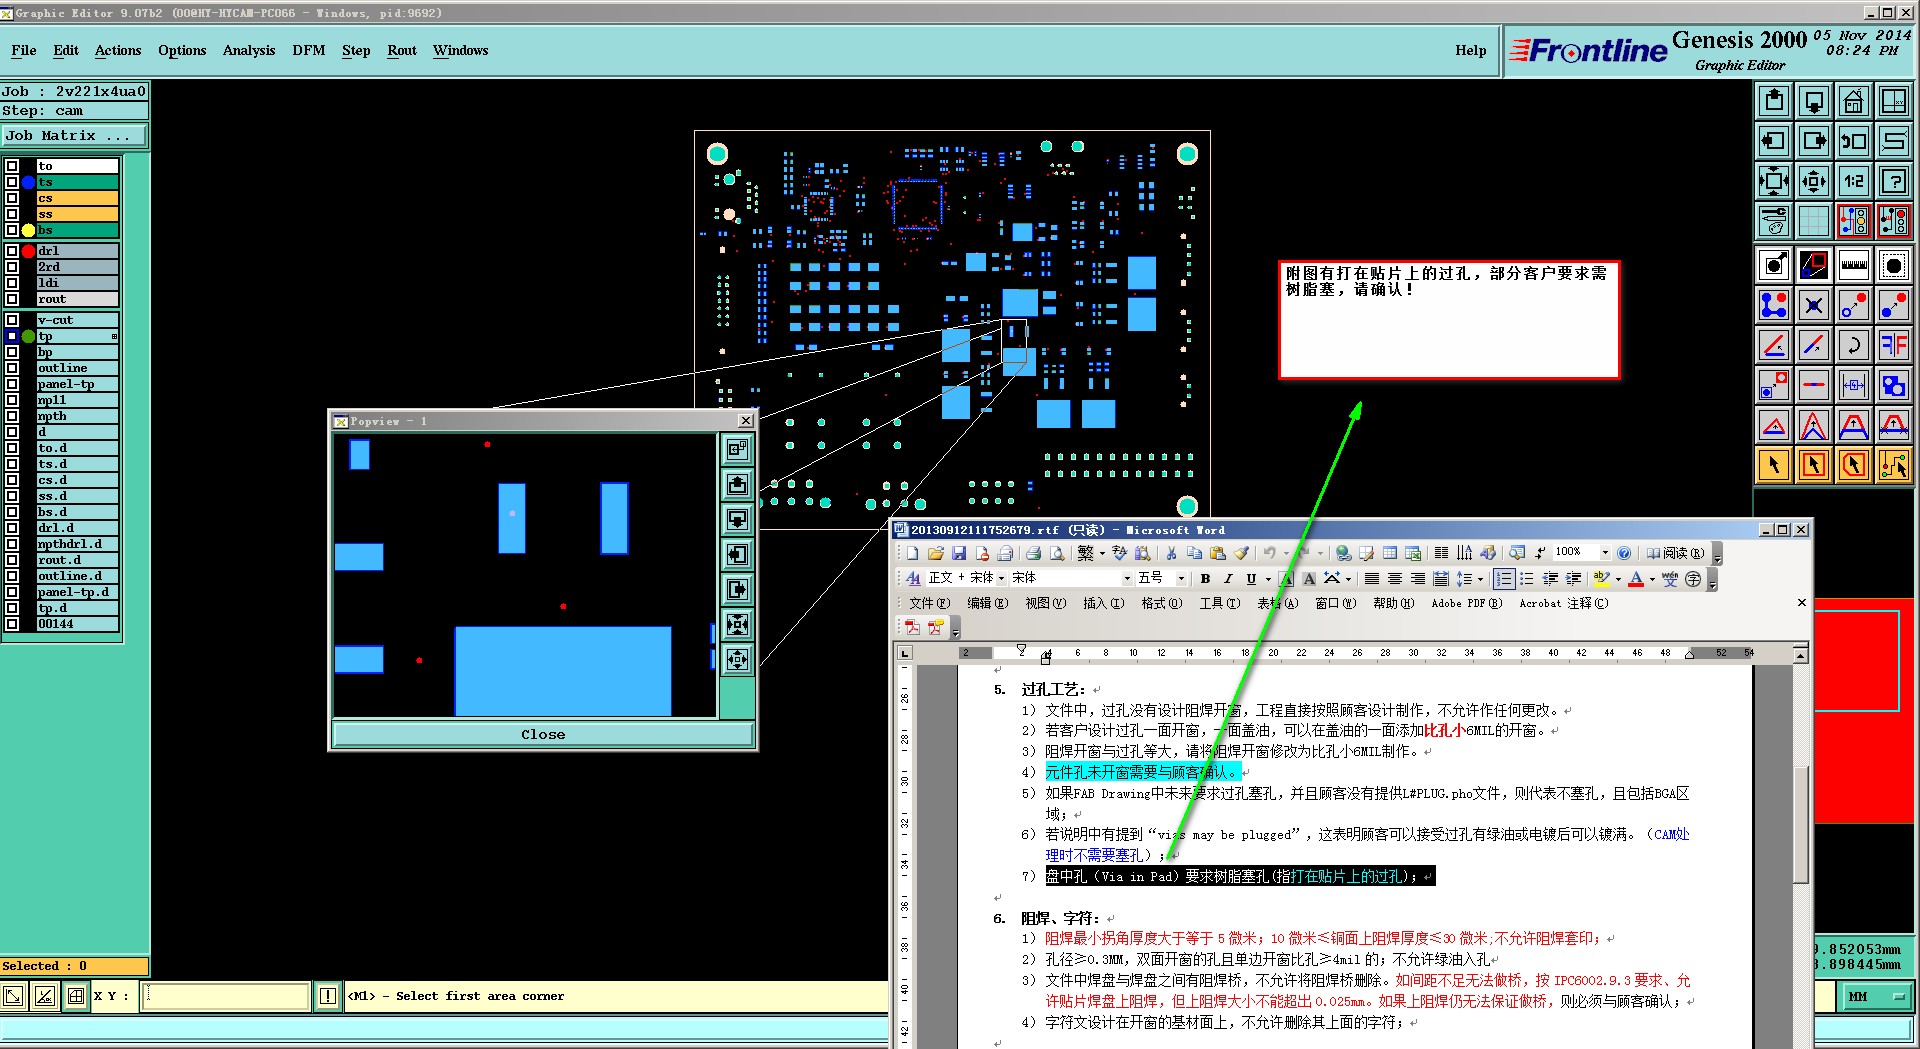Toggle the checkbox for layer outline
The width and height of the screenshot is (1920, 1049).
coord(12,368)
